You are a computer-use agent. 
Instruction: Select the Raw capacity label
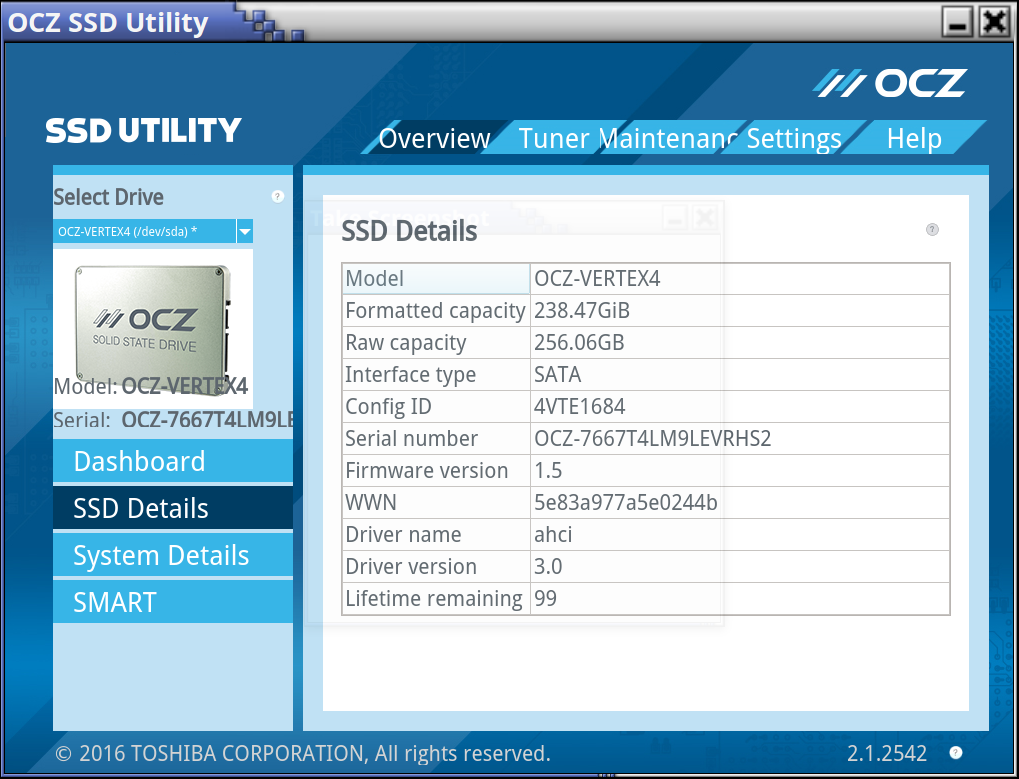tap(436, 342)
